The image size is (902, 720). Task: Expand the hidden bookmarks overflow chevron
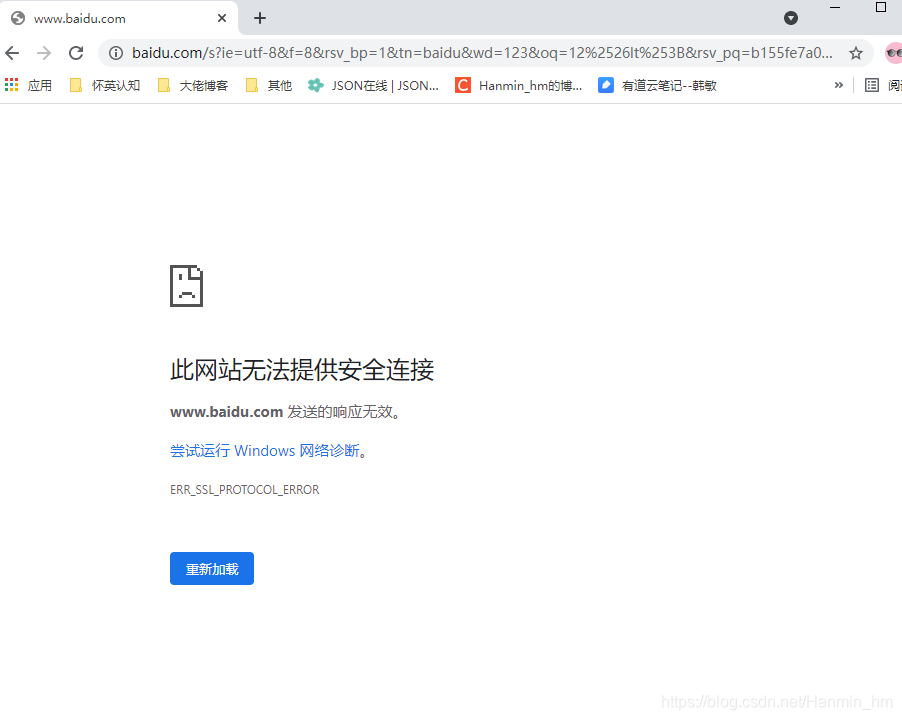[840, 85]
